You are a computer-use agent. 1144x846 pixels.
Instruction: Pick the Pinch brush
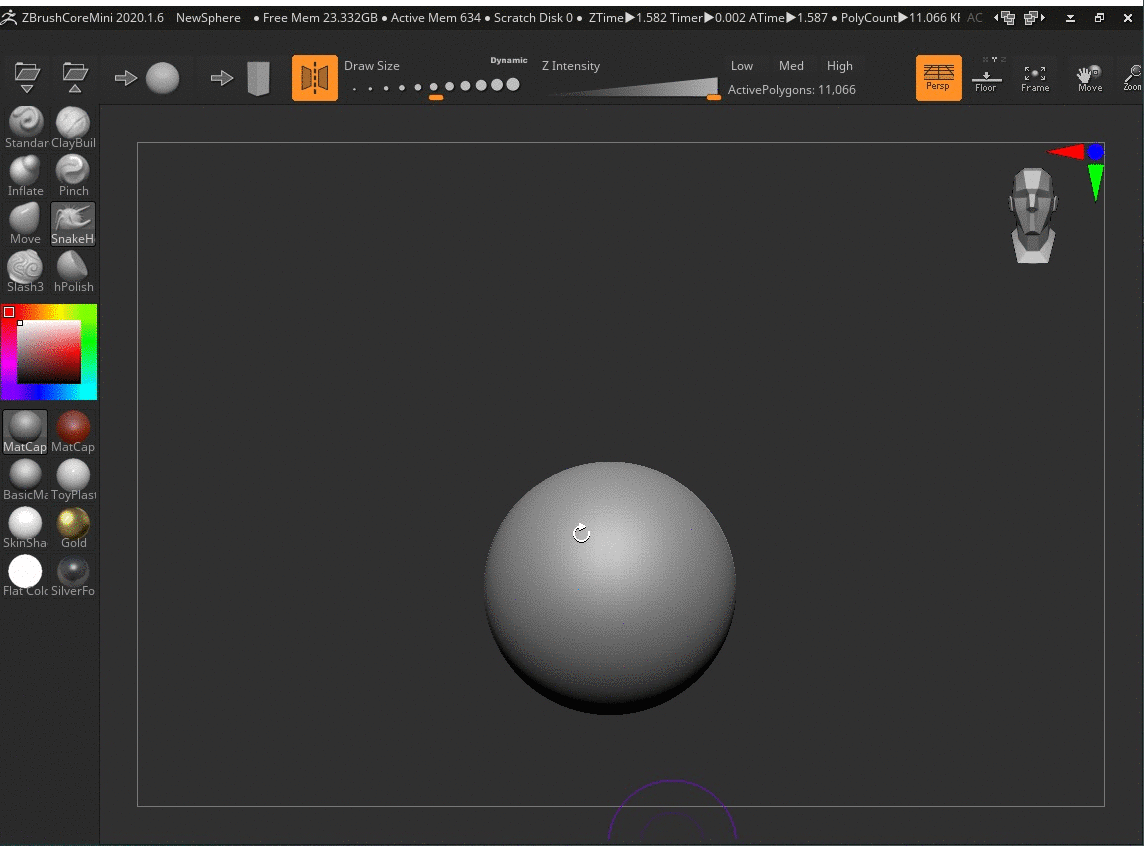(x=73, y=173)
